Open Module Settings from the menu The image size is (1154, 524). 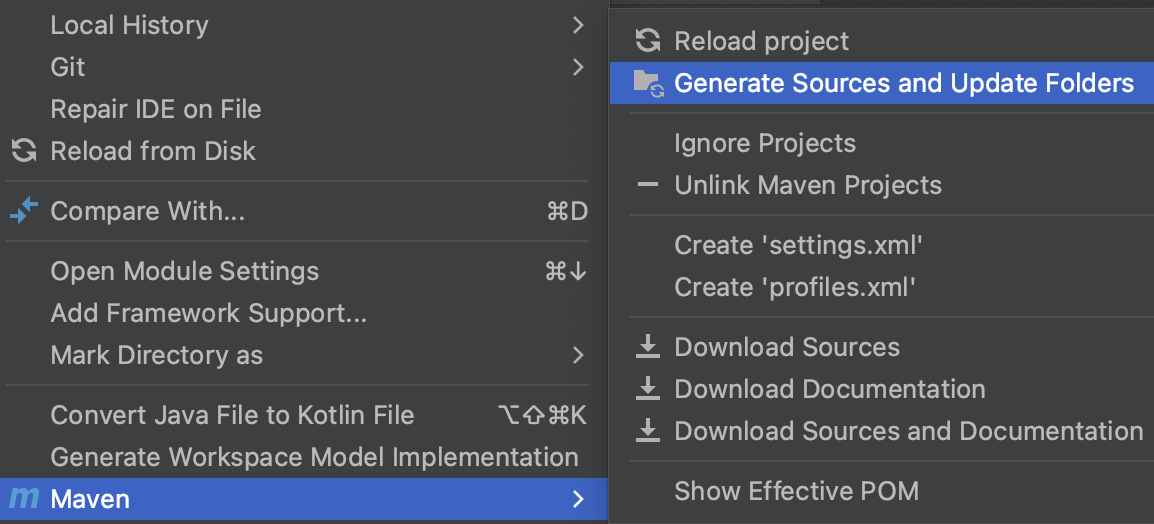click(304, 271)
